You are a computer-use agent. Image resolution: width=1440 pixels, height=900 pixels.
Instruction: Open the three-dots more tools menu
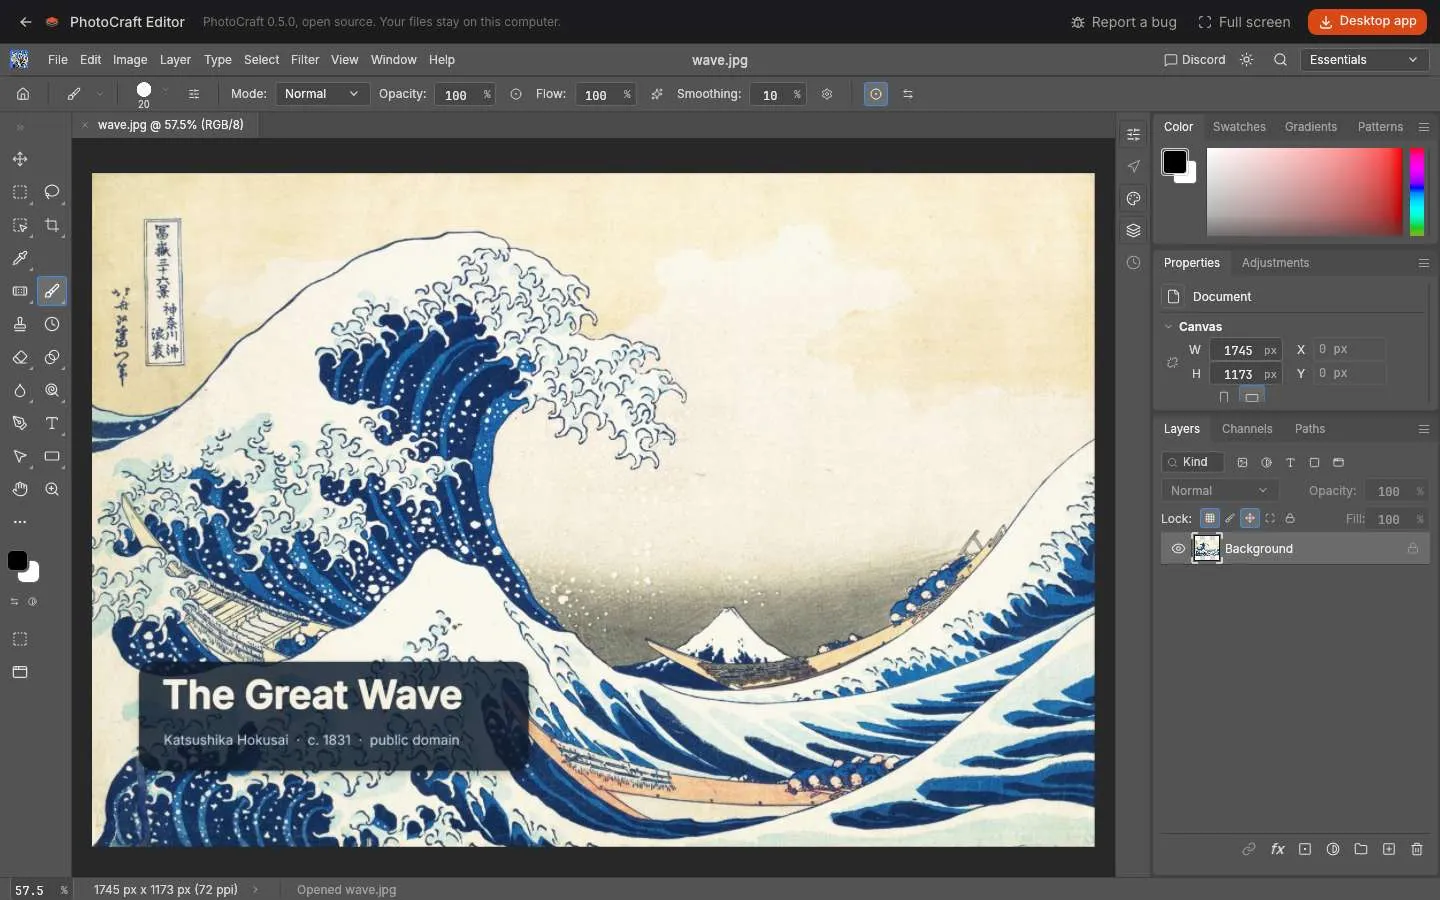point(20,522)
